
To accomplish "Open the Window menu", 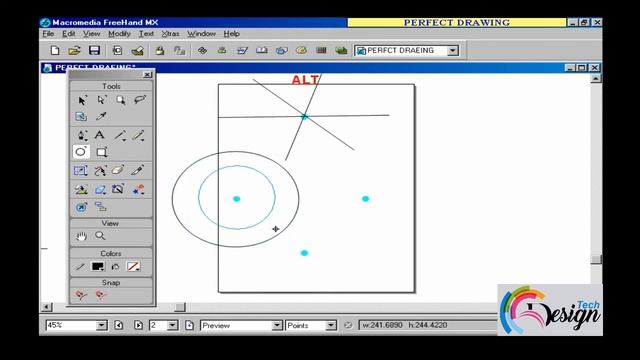I will click(201, 34).
